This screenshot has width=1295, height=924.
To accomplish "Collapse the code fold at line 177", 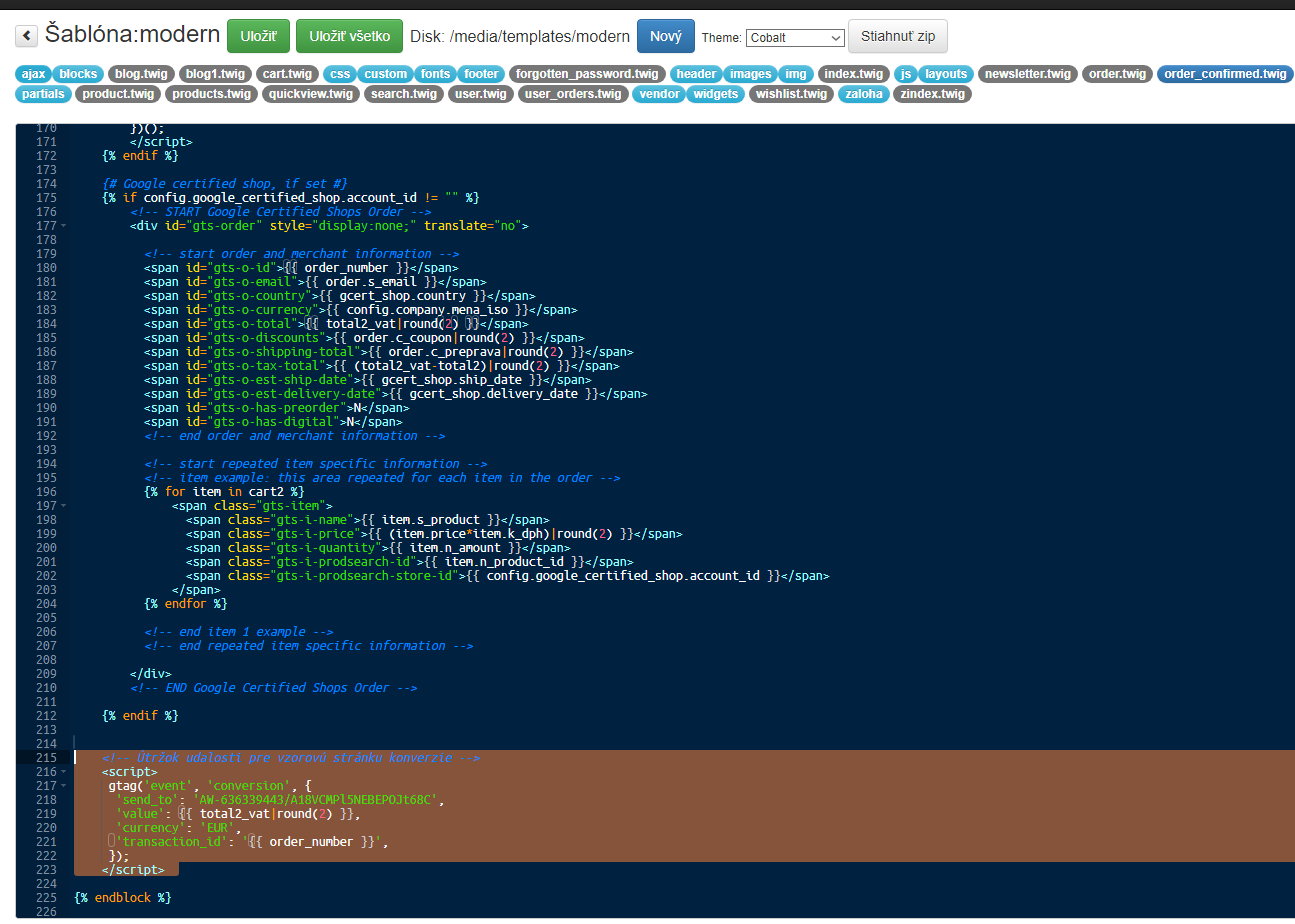I will point(65,226).
